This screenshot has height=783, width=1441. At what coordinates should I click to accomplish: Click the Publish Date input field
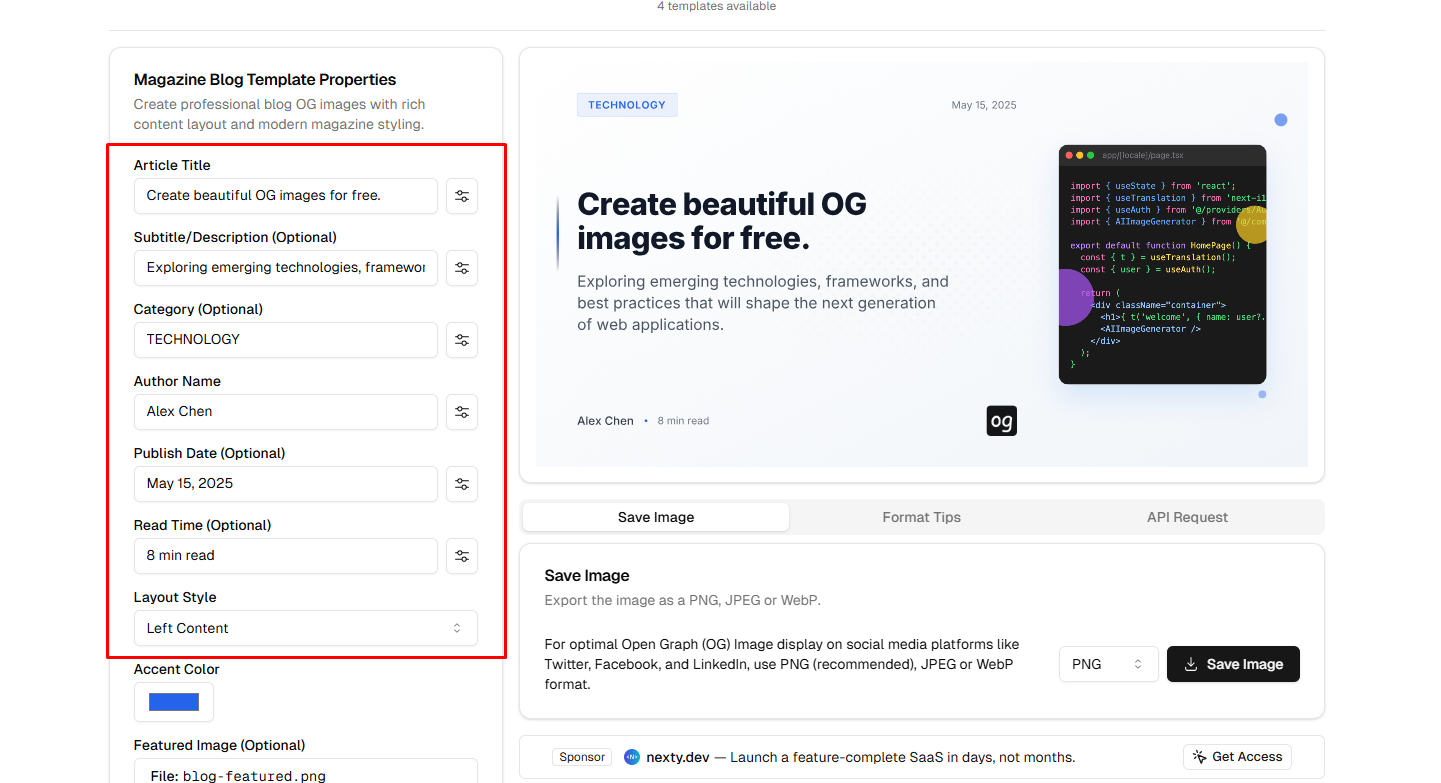(x=286, y=484)
